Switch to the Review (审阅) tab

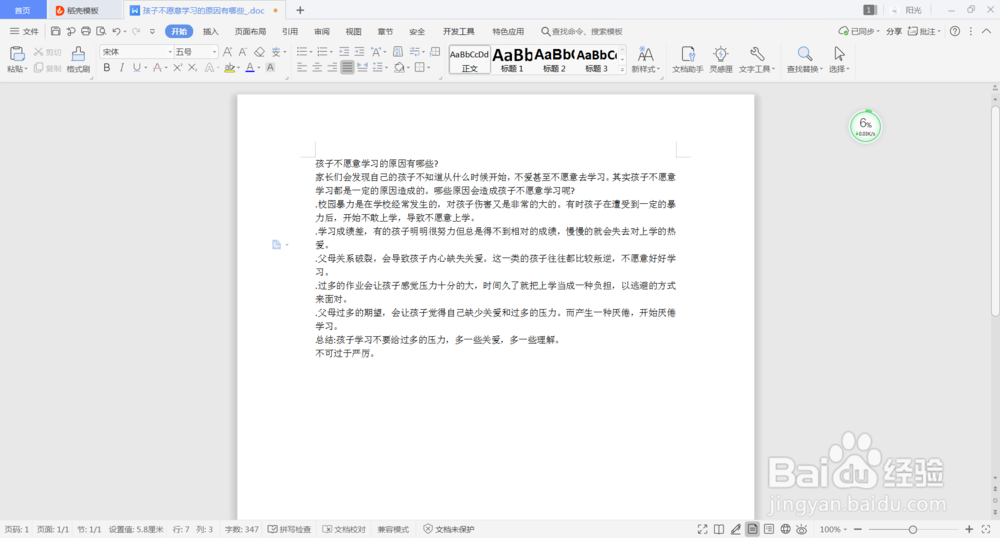click(x=322, y=31)
